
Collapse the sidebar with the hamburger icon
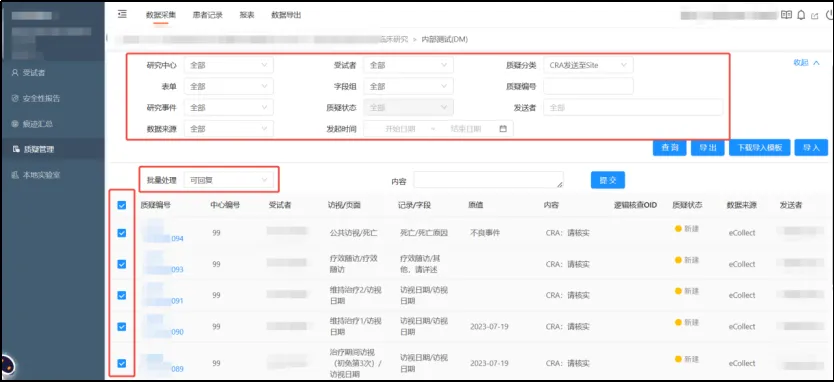122,14
